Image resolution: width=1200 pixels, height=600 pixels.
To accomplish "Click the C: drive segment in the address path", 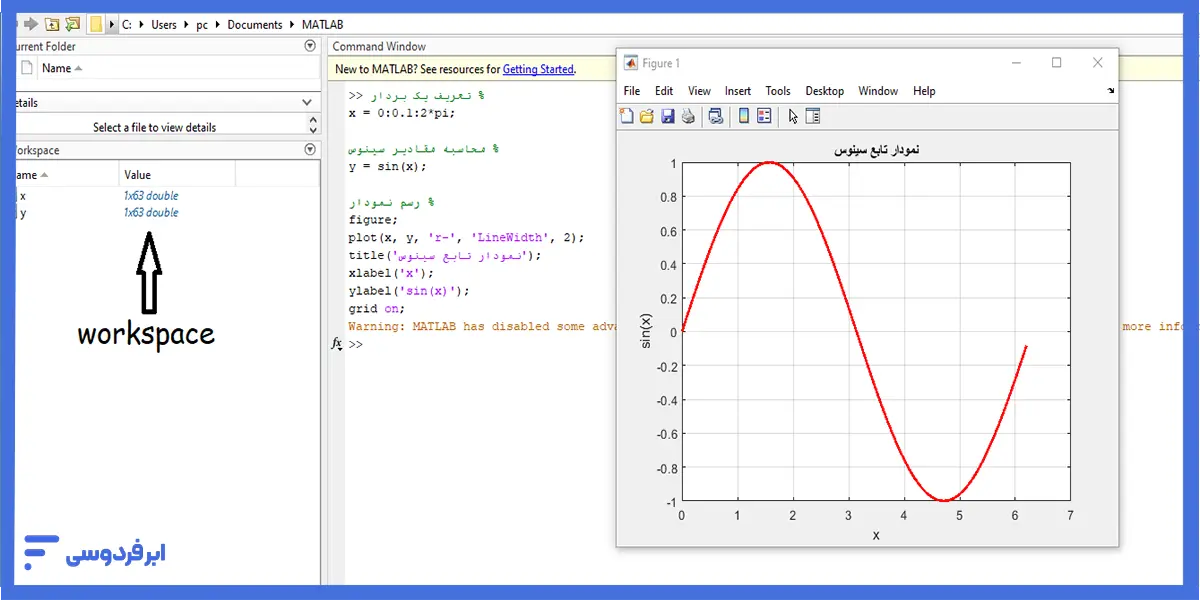I will 127,25.
